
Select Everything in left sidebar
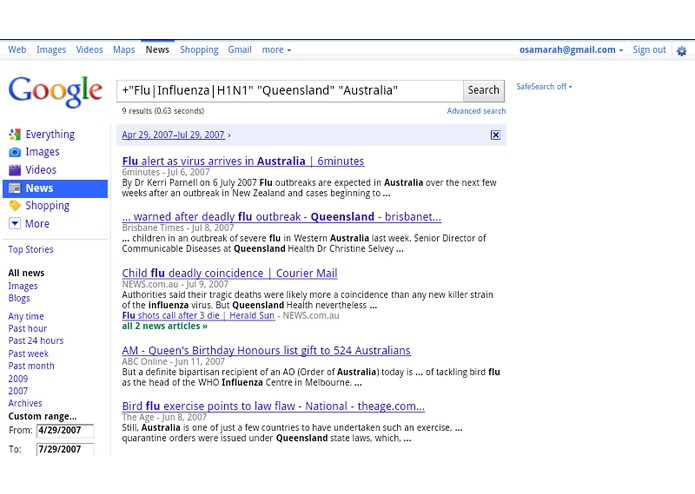point(50,134)
